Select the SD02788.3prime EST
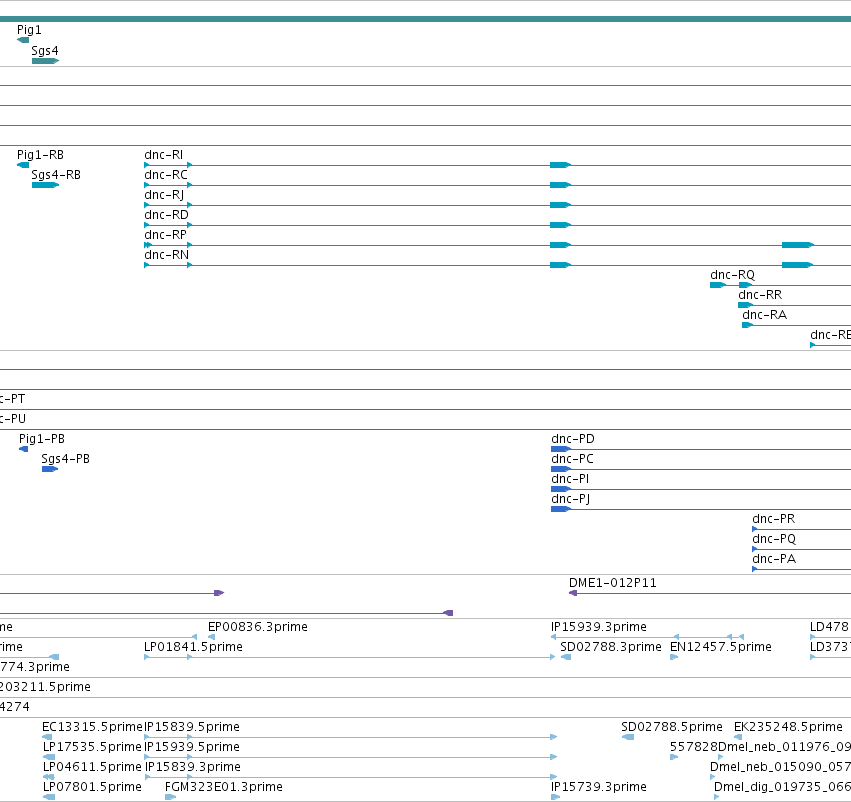The image size is (851, 802). coord(566,657)
